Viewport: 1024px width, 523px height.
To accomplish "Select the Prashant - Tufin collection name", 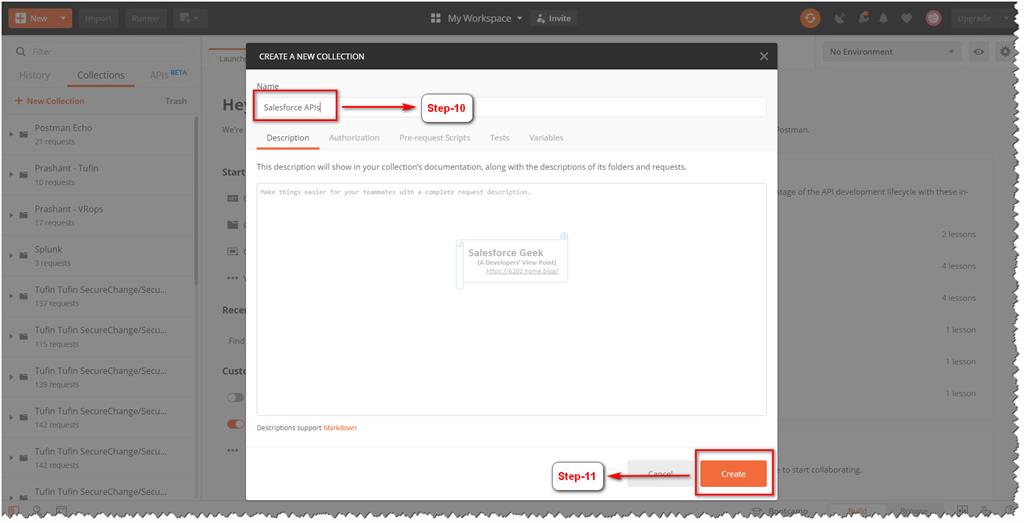I will (x=67, y=168).
